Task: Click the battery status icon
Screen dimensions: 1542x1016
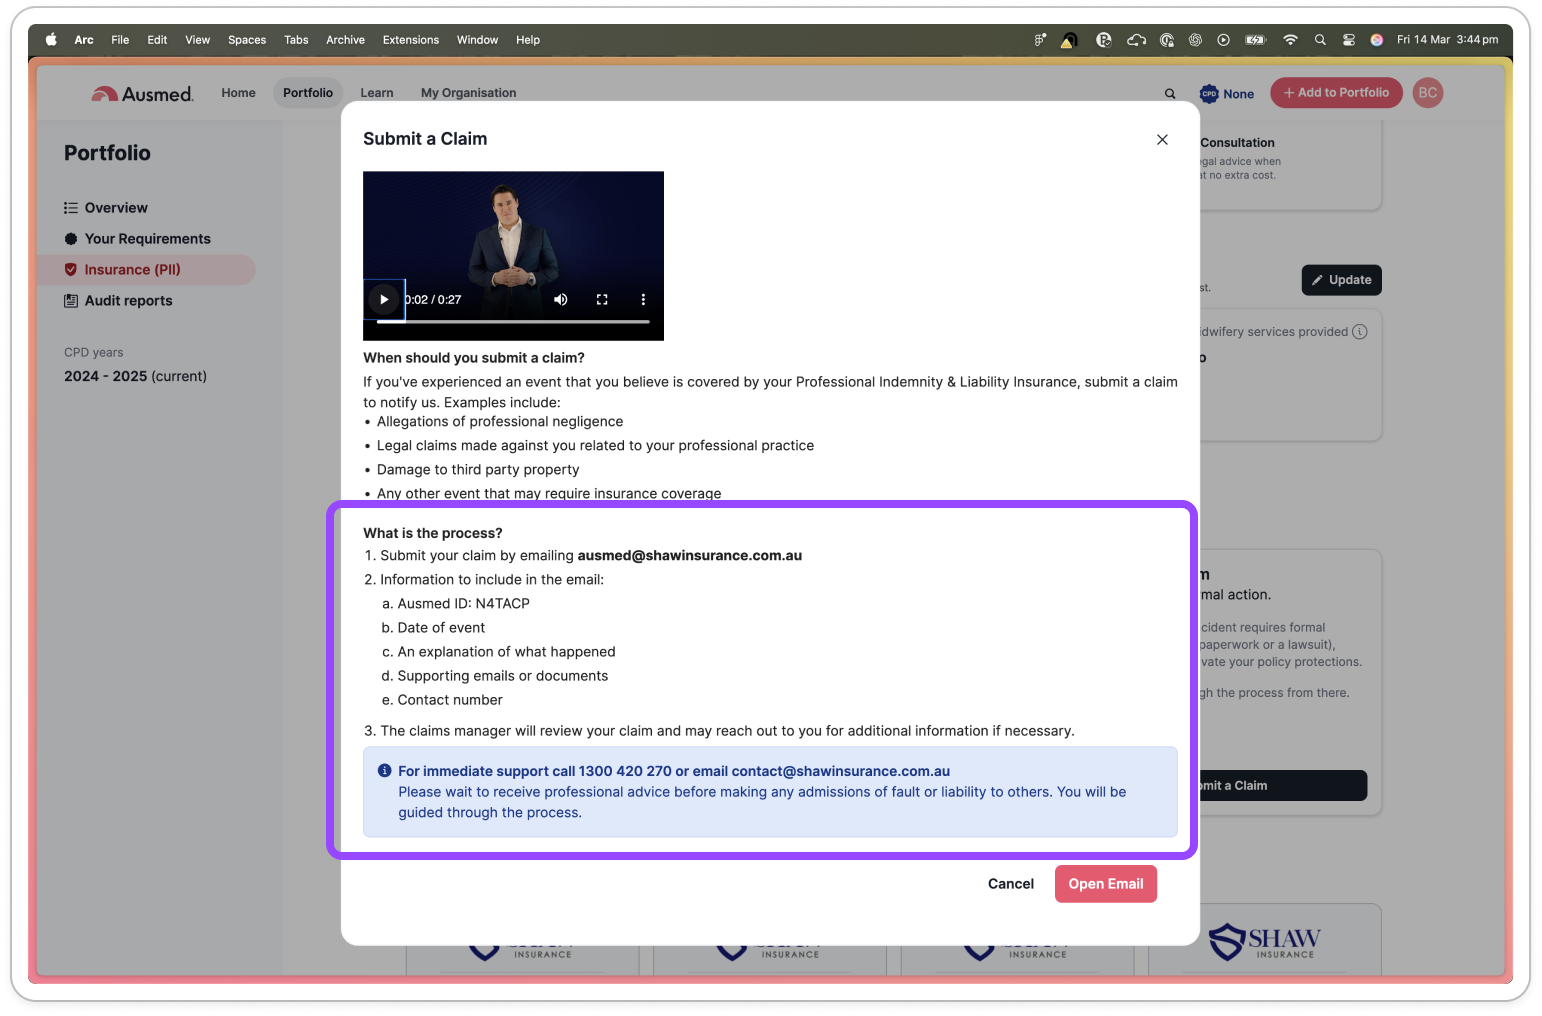Action: pos(1255,40)
